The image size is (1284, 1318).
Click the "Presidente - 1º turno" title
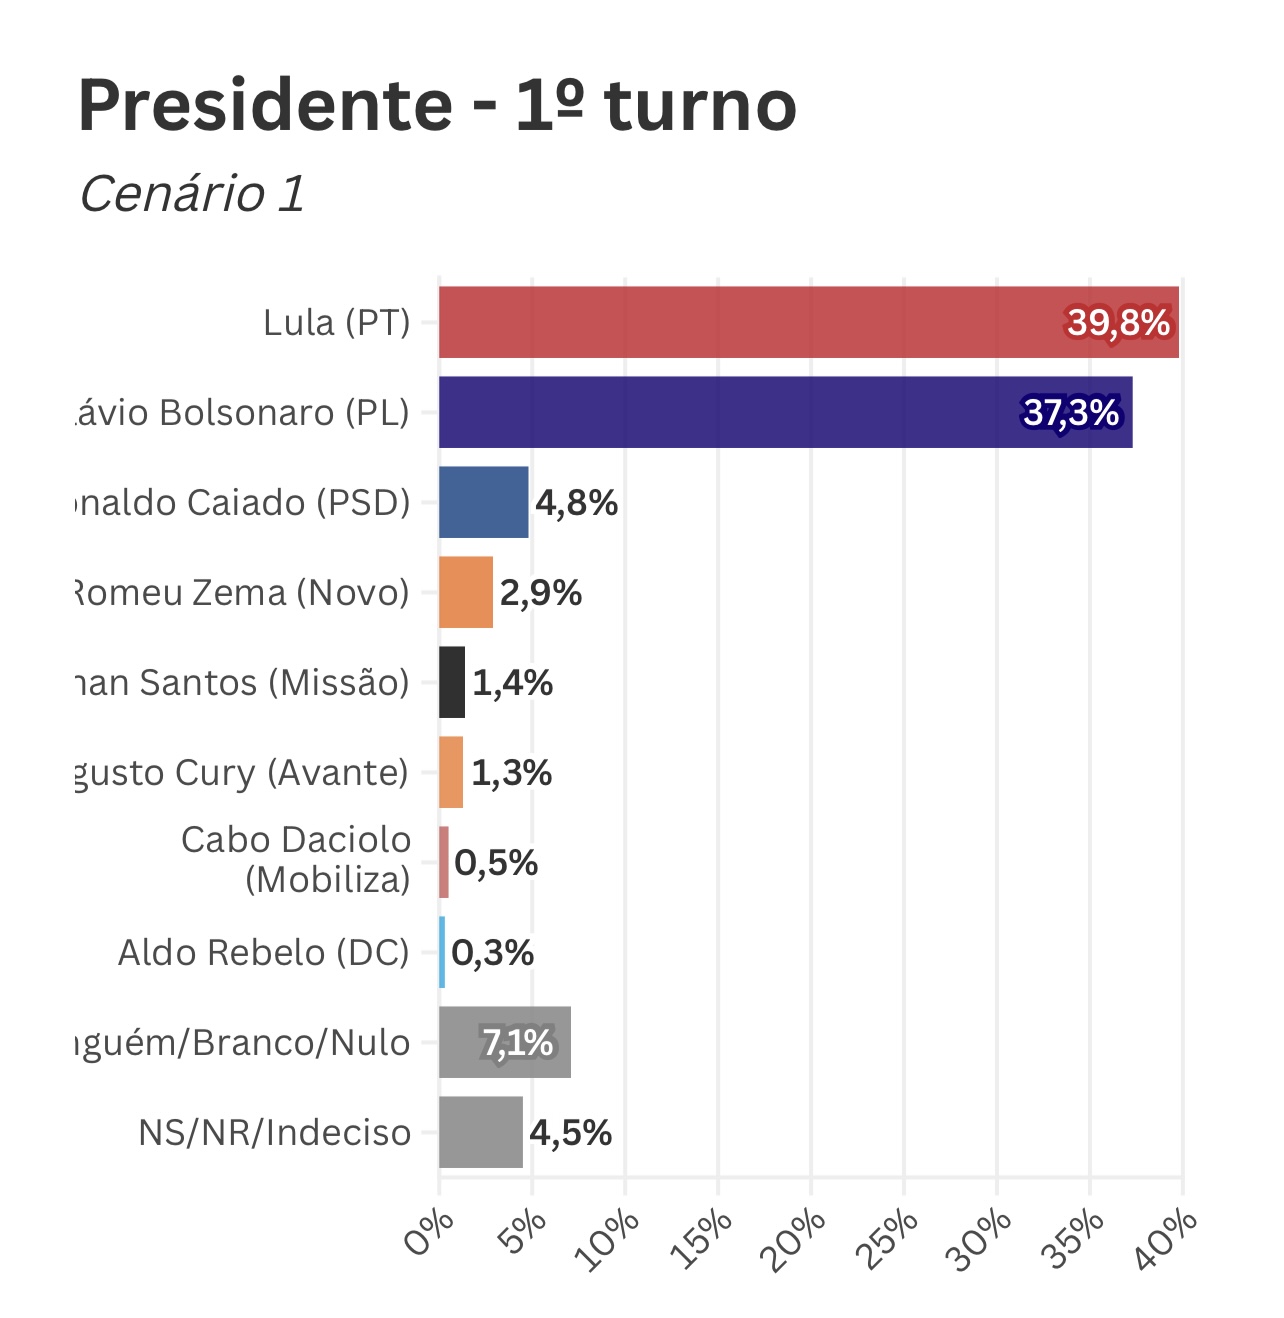tap(437, 105)
